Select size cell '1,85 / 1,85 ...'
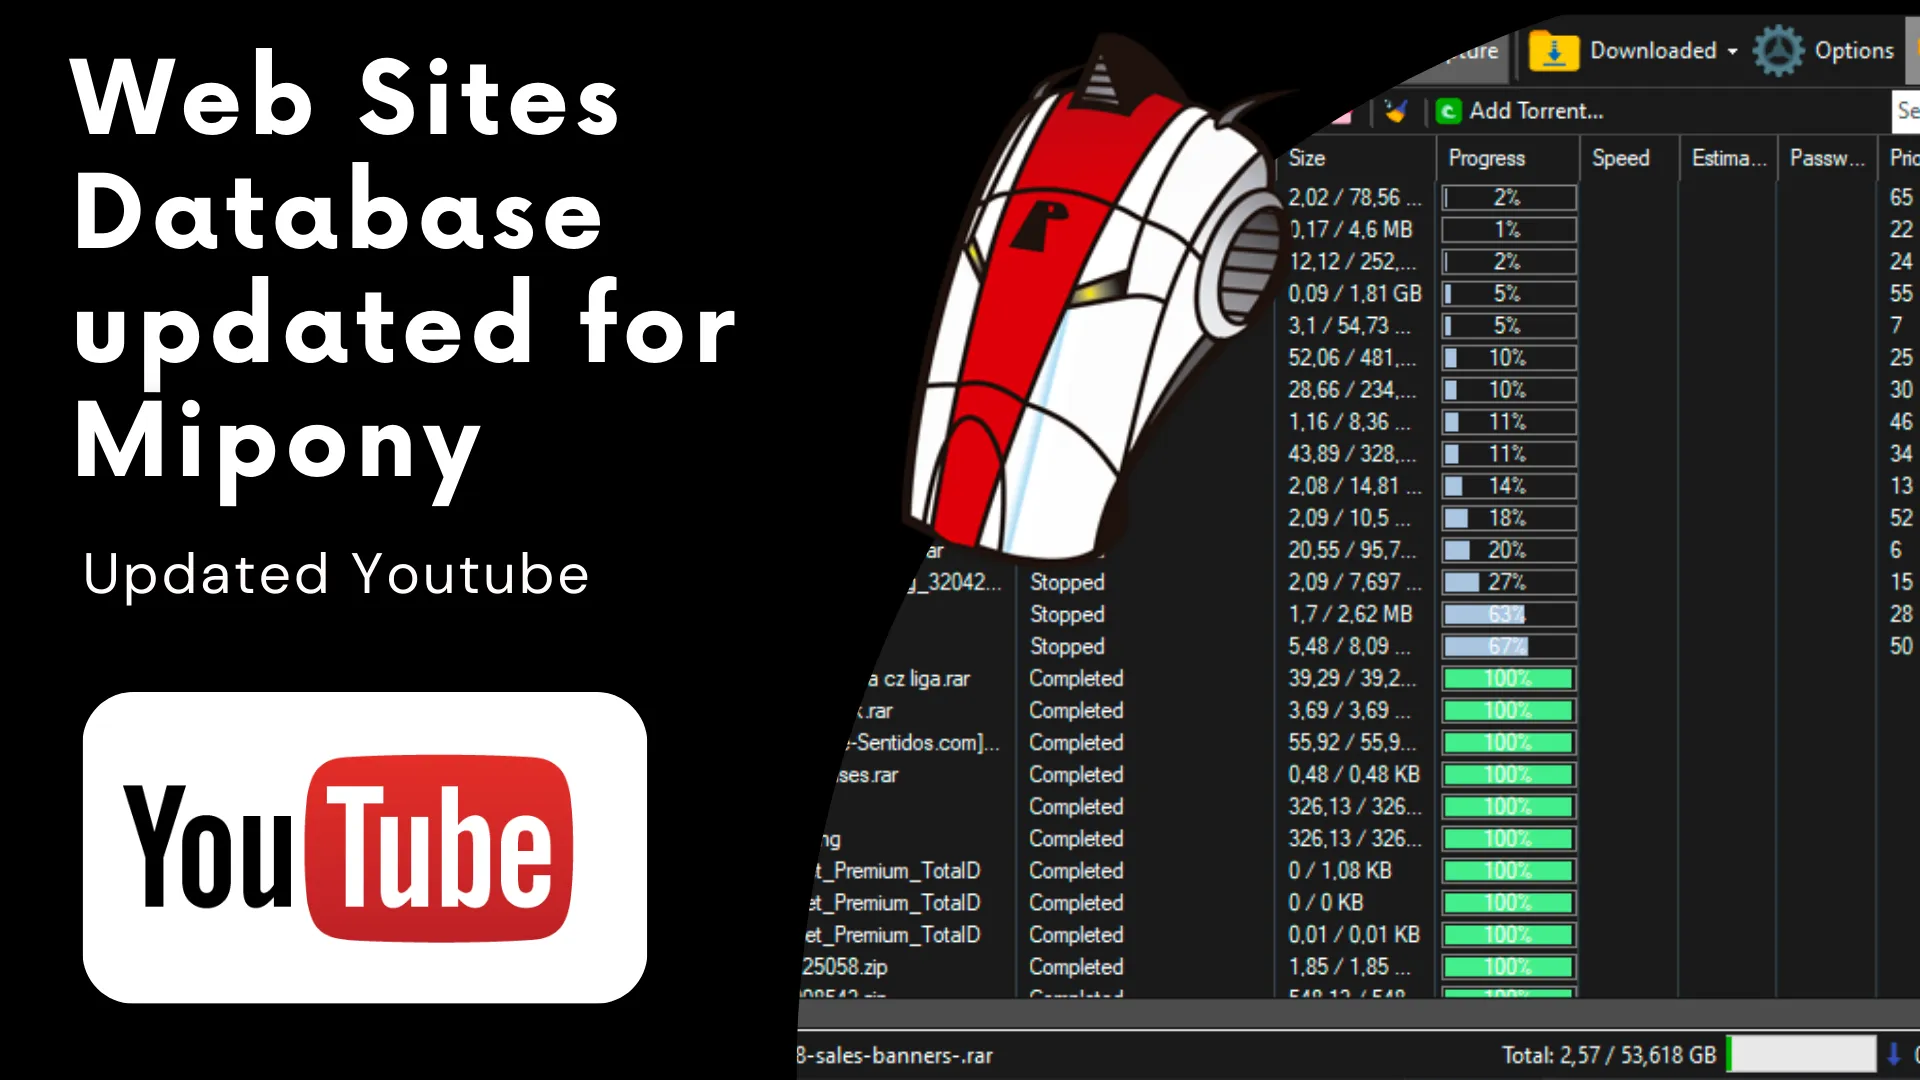The height and width of the screenshot is (1080, 1920). point(1350,966)
